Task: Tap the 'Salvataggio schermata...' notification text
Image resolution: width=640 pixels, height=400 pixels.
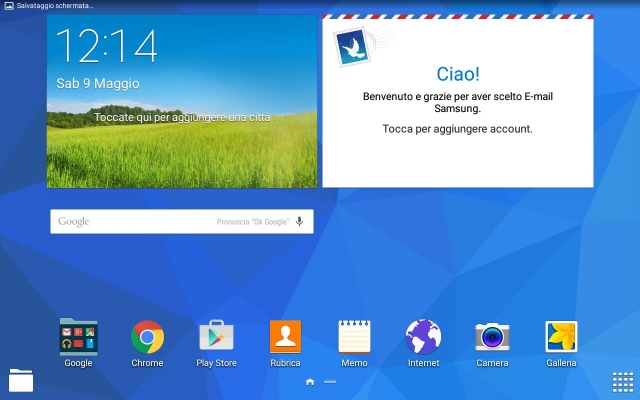Action: [55, 6]
